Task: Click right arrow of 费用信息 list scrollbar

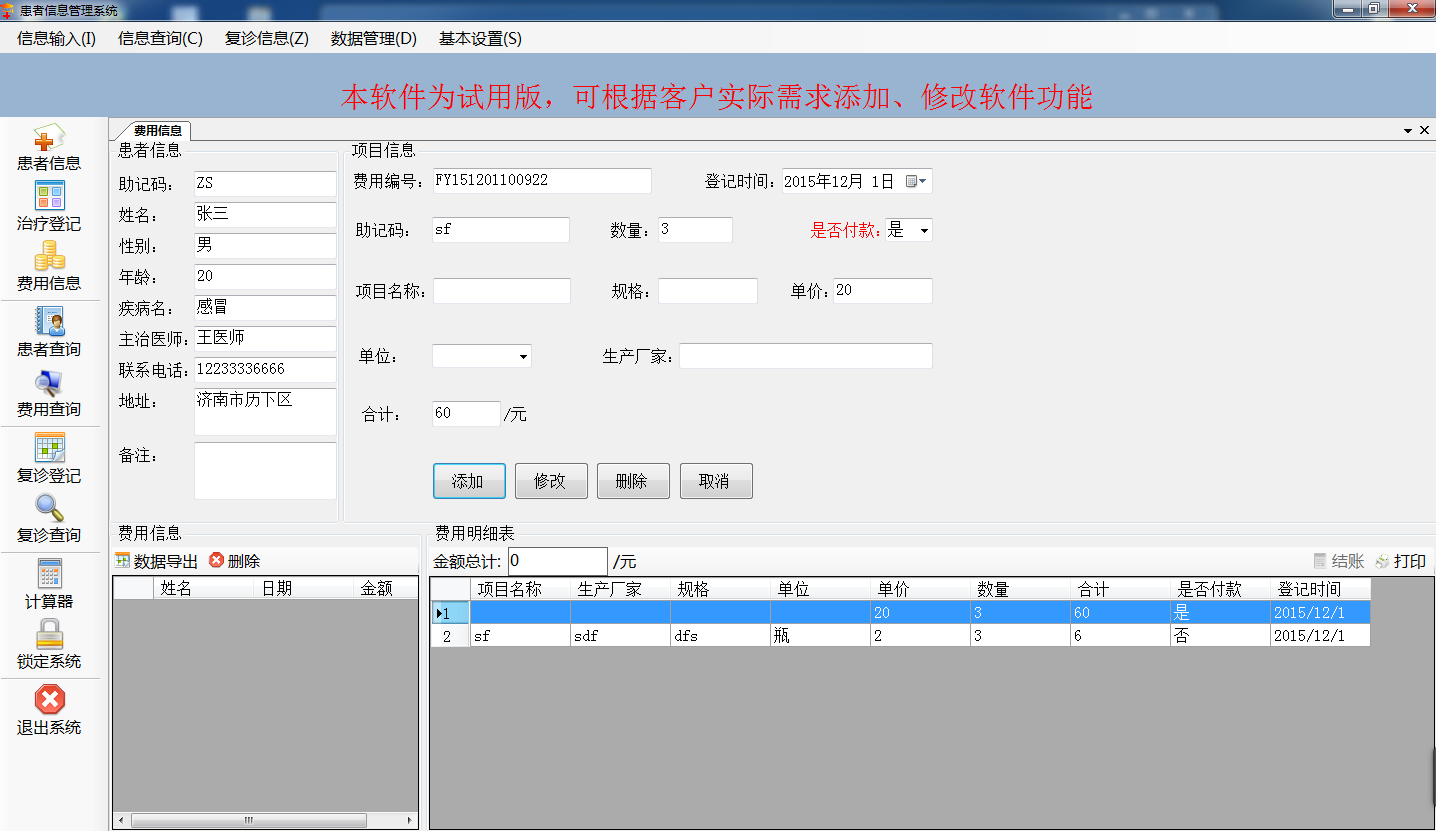Action: pos(410,820)
